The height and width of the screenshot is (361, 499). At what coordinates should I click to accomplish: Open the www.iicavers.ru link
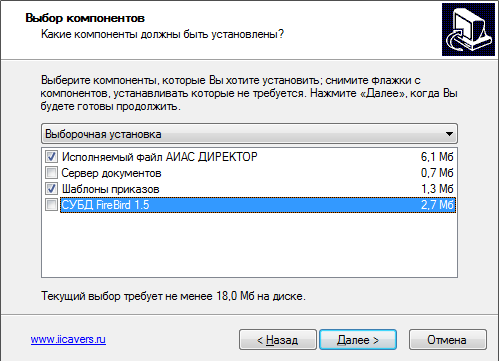point(68,339)
